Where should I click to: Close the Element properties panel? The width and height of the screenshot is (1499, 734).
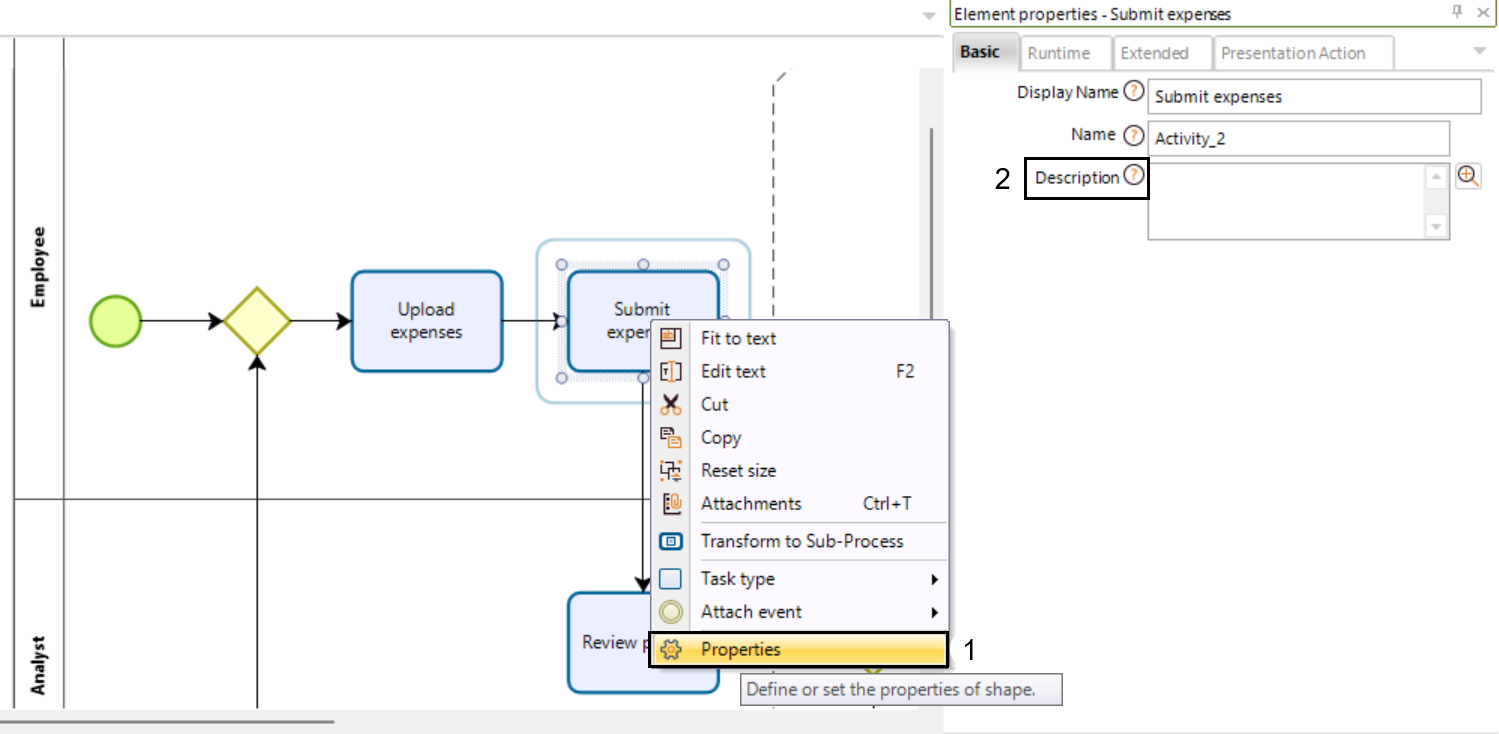point(1482,12)
